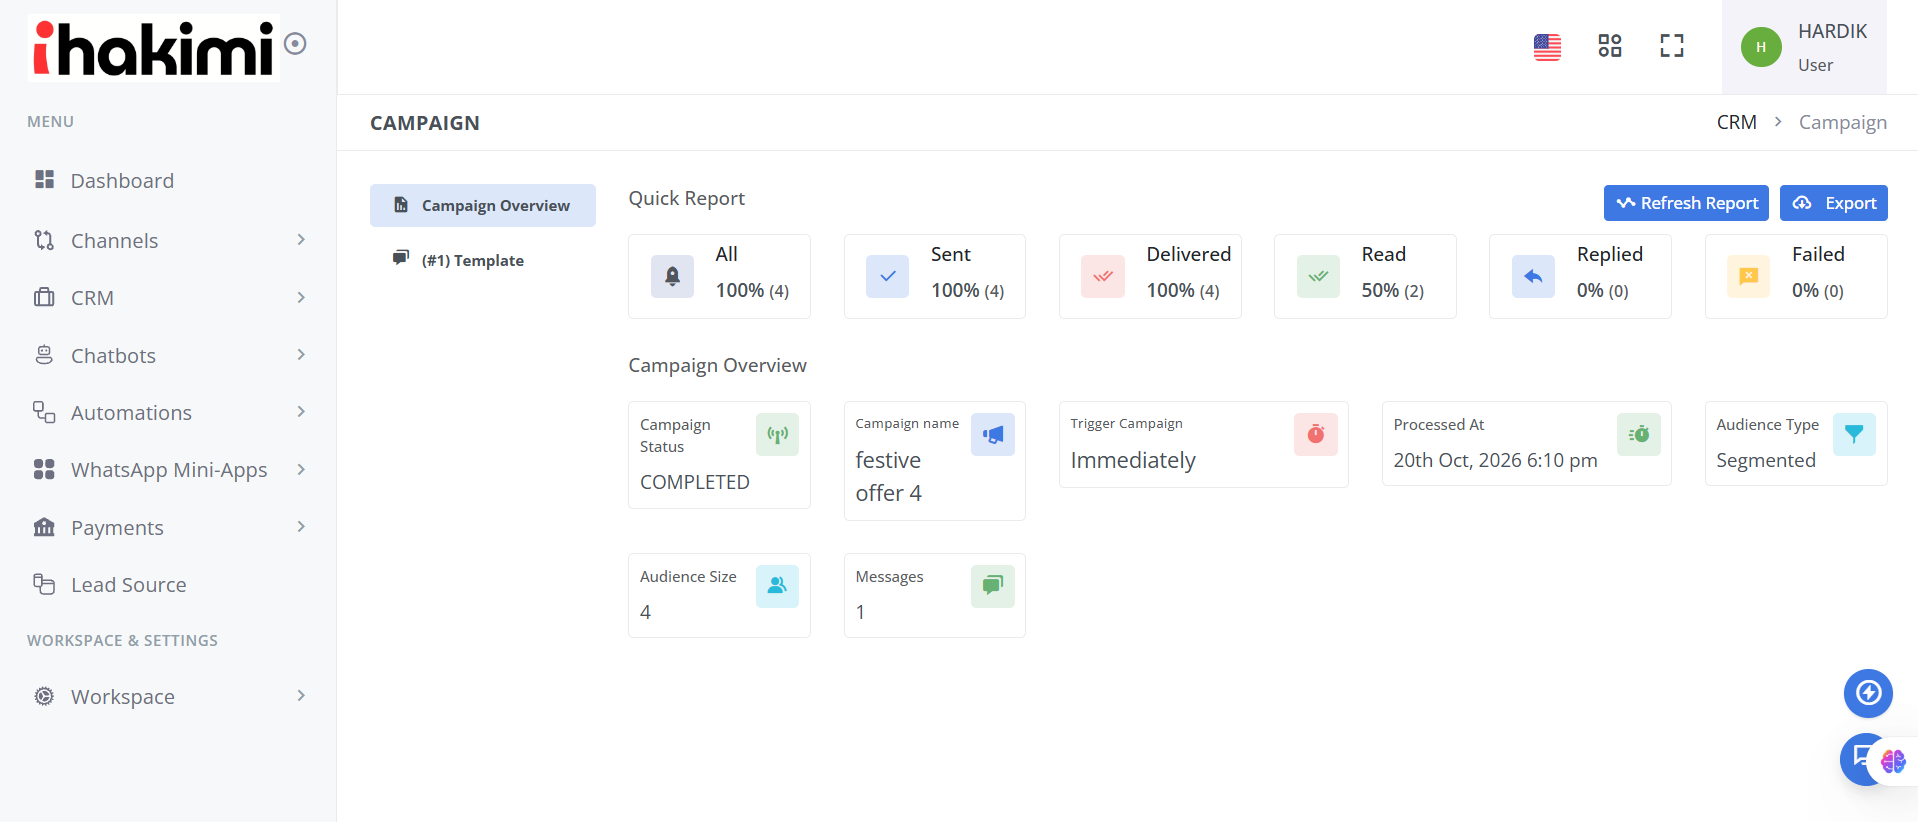This screenshot has height=822, width=1918.
Task: Toggle the sidebar pin radio icon
Action: 295,43
